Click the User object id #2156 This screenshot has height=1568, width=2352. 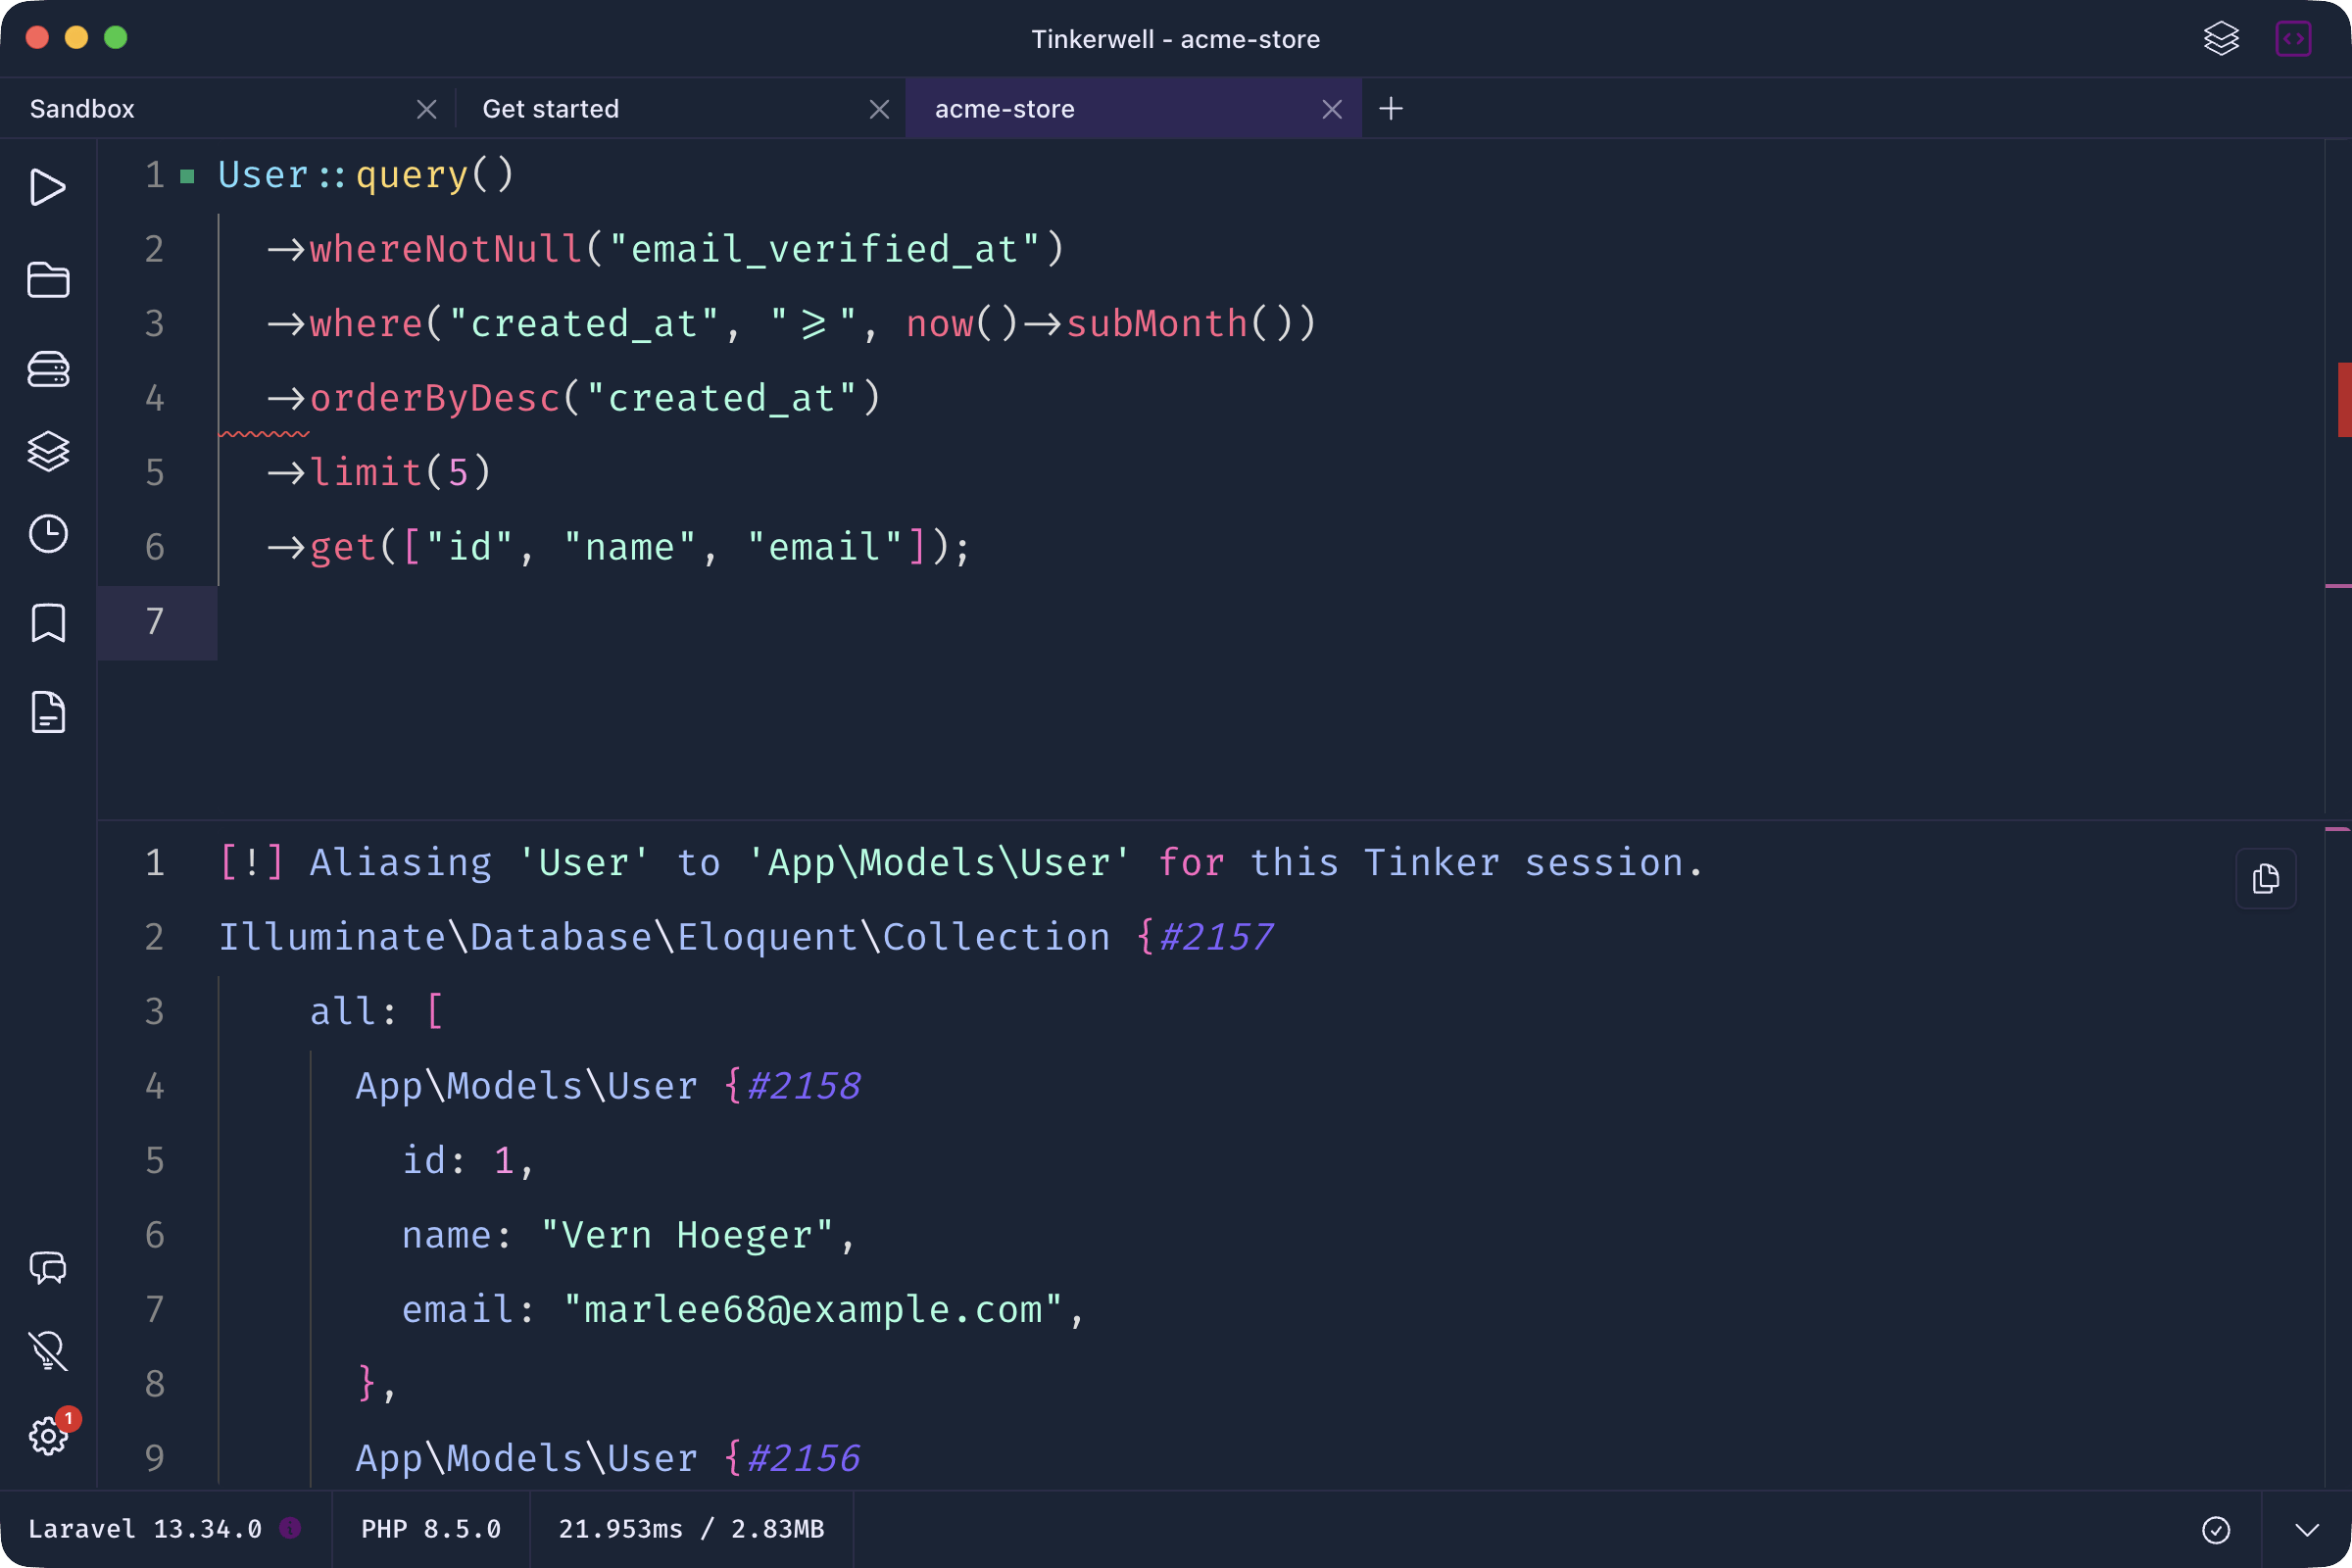coord(803,1458)
